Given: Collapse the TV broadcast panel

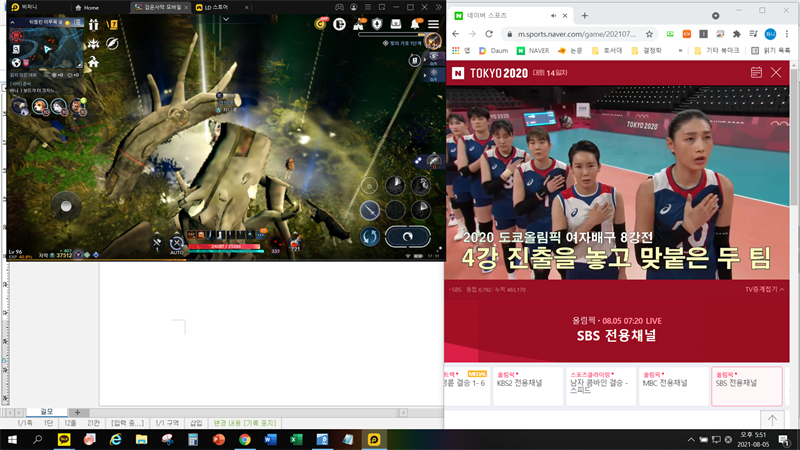Looking at the screenshot, I should point(764,289).
